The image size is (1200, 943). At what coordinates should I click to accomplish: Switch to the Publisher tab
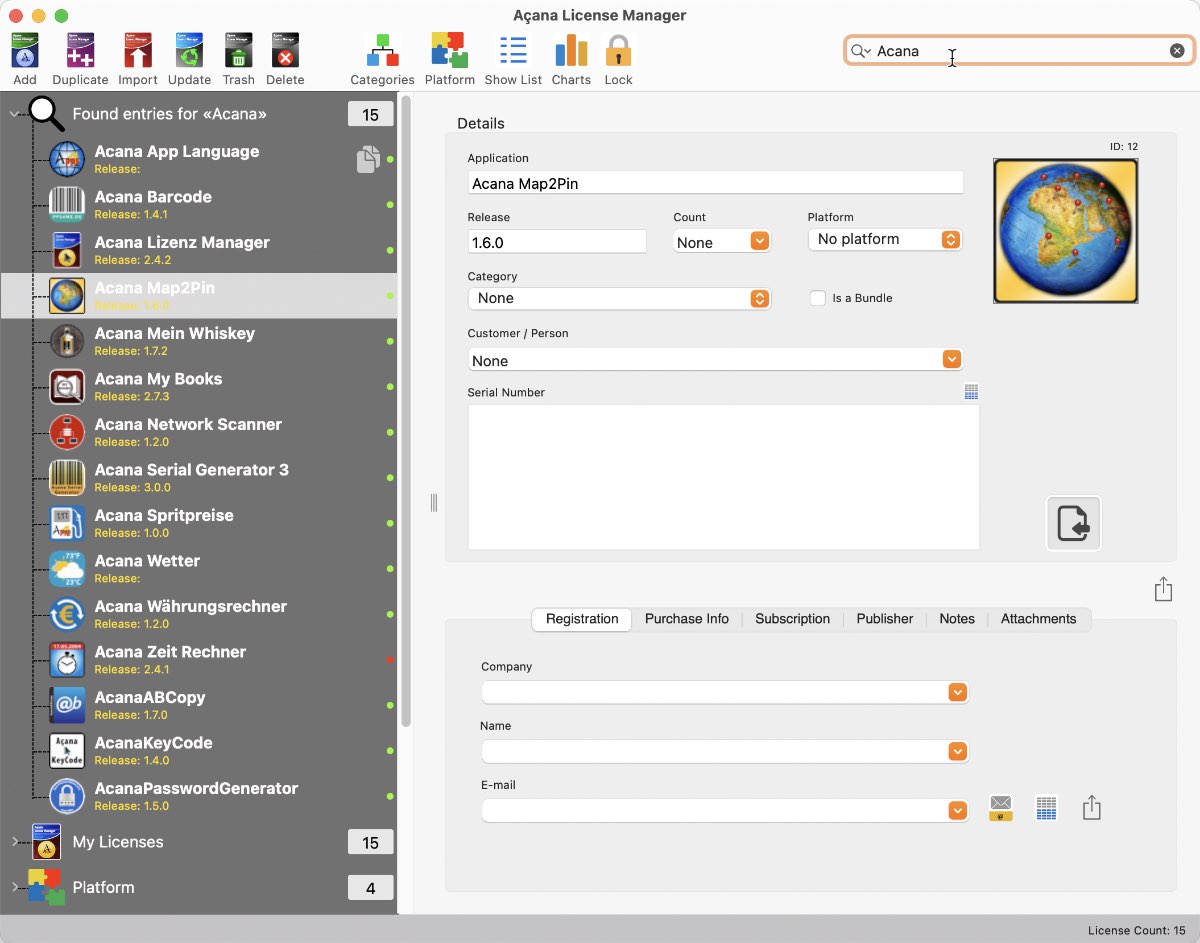point(885,619)
